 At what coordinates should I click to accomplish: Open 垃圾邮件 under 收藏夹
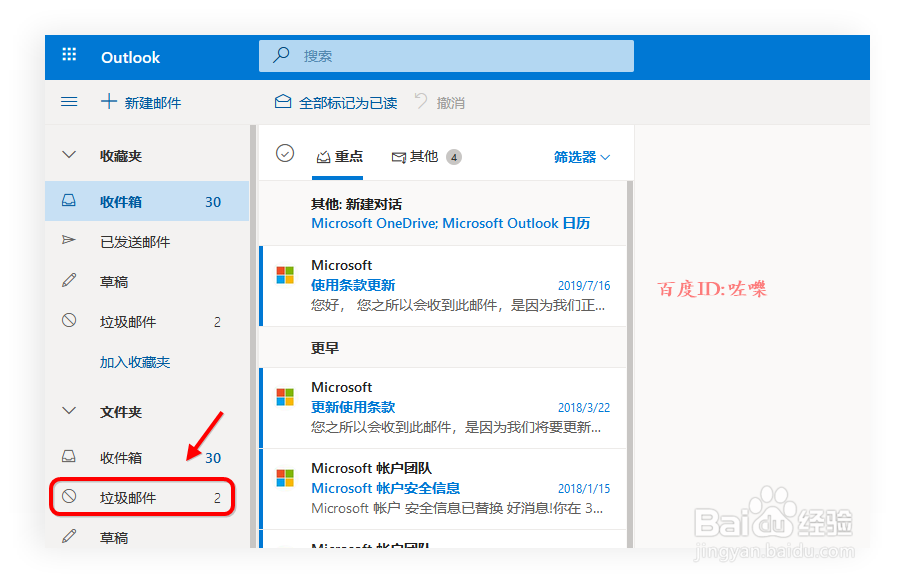pos(147,321)
